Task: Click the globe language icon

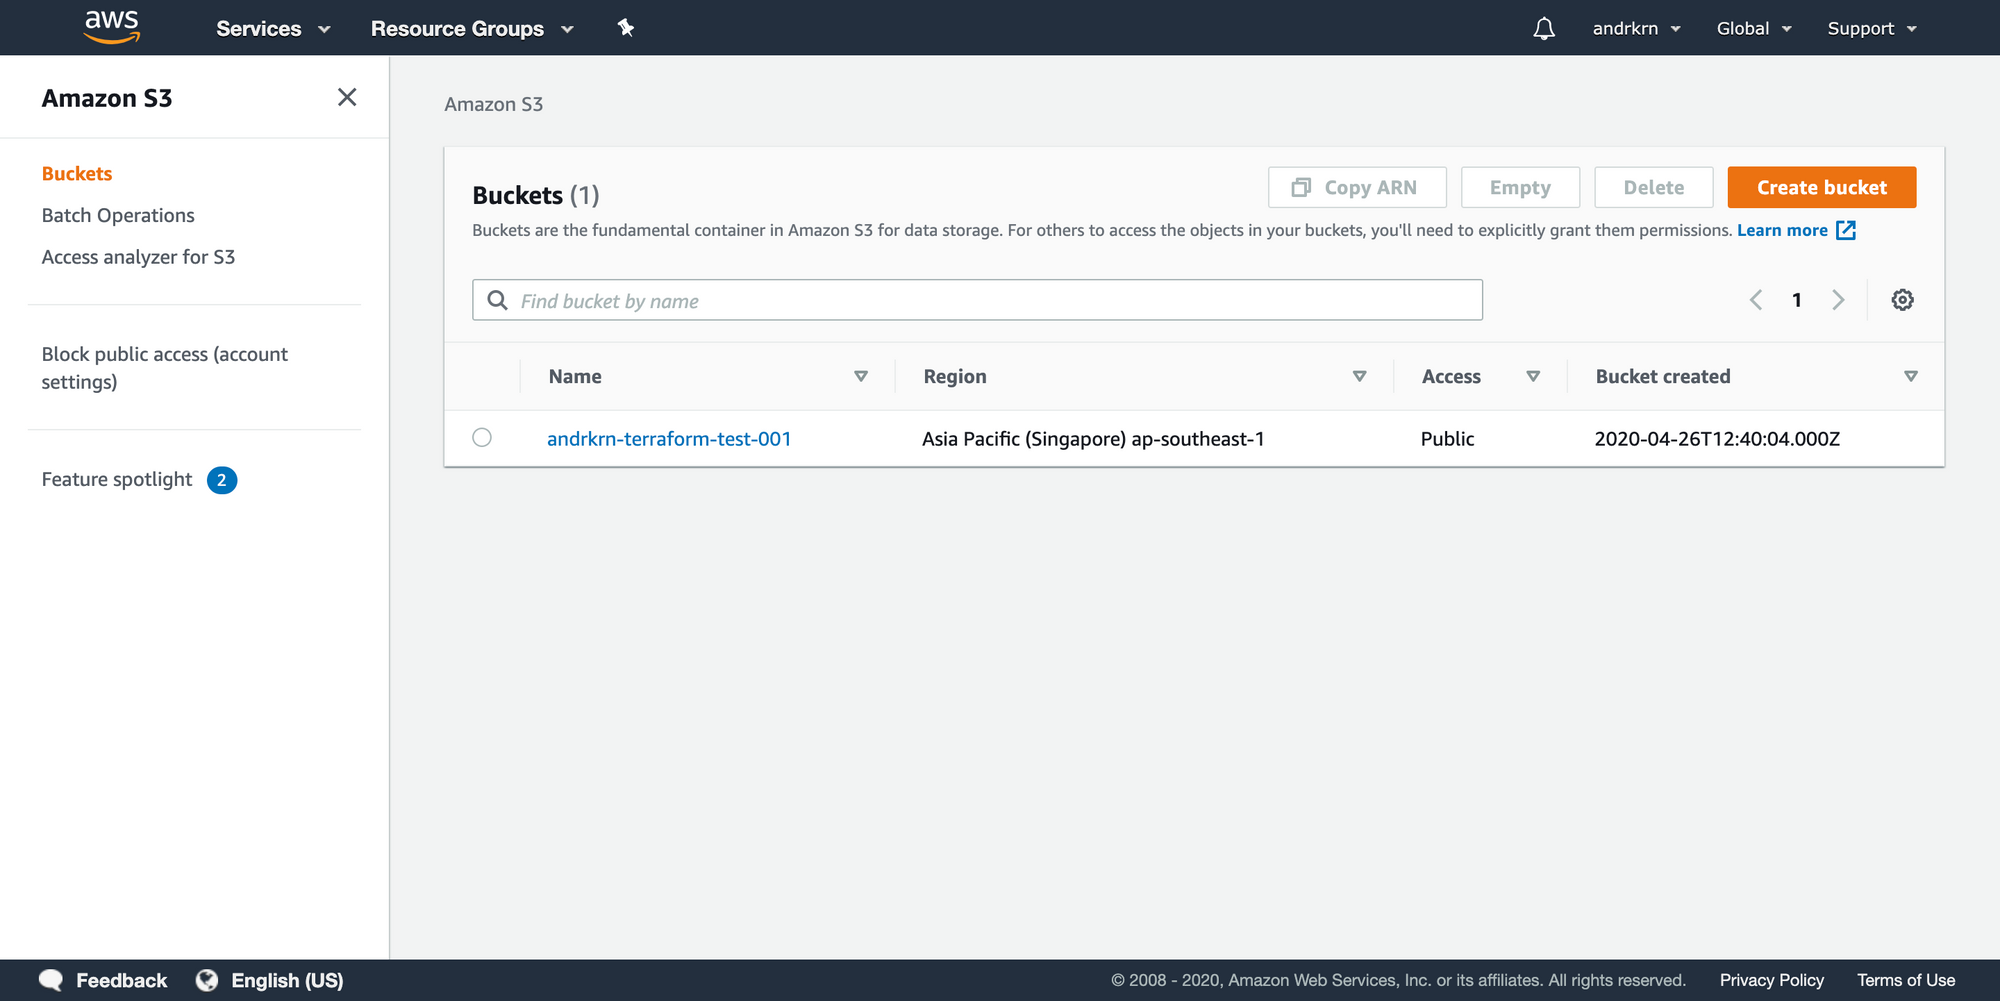Action: click(207, 980)
